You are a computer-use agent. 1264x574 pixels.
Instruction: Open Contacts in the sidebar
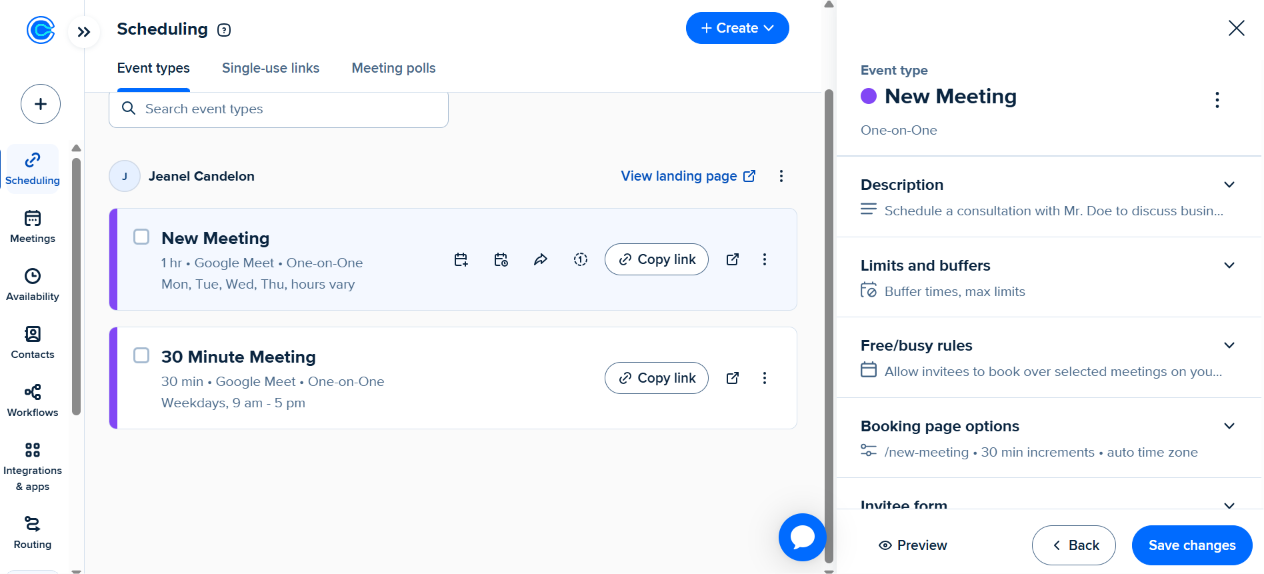33,343
